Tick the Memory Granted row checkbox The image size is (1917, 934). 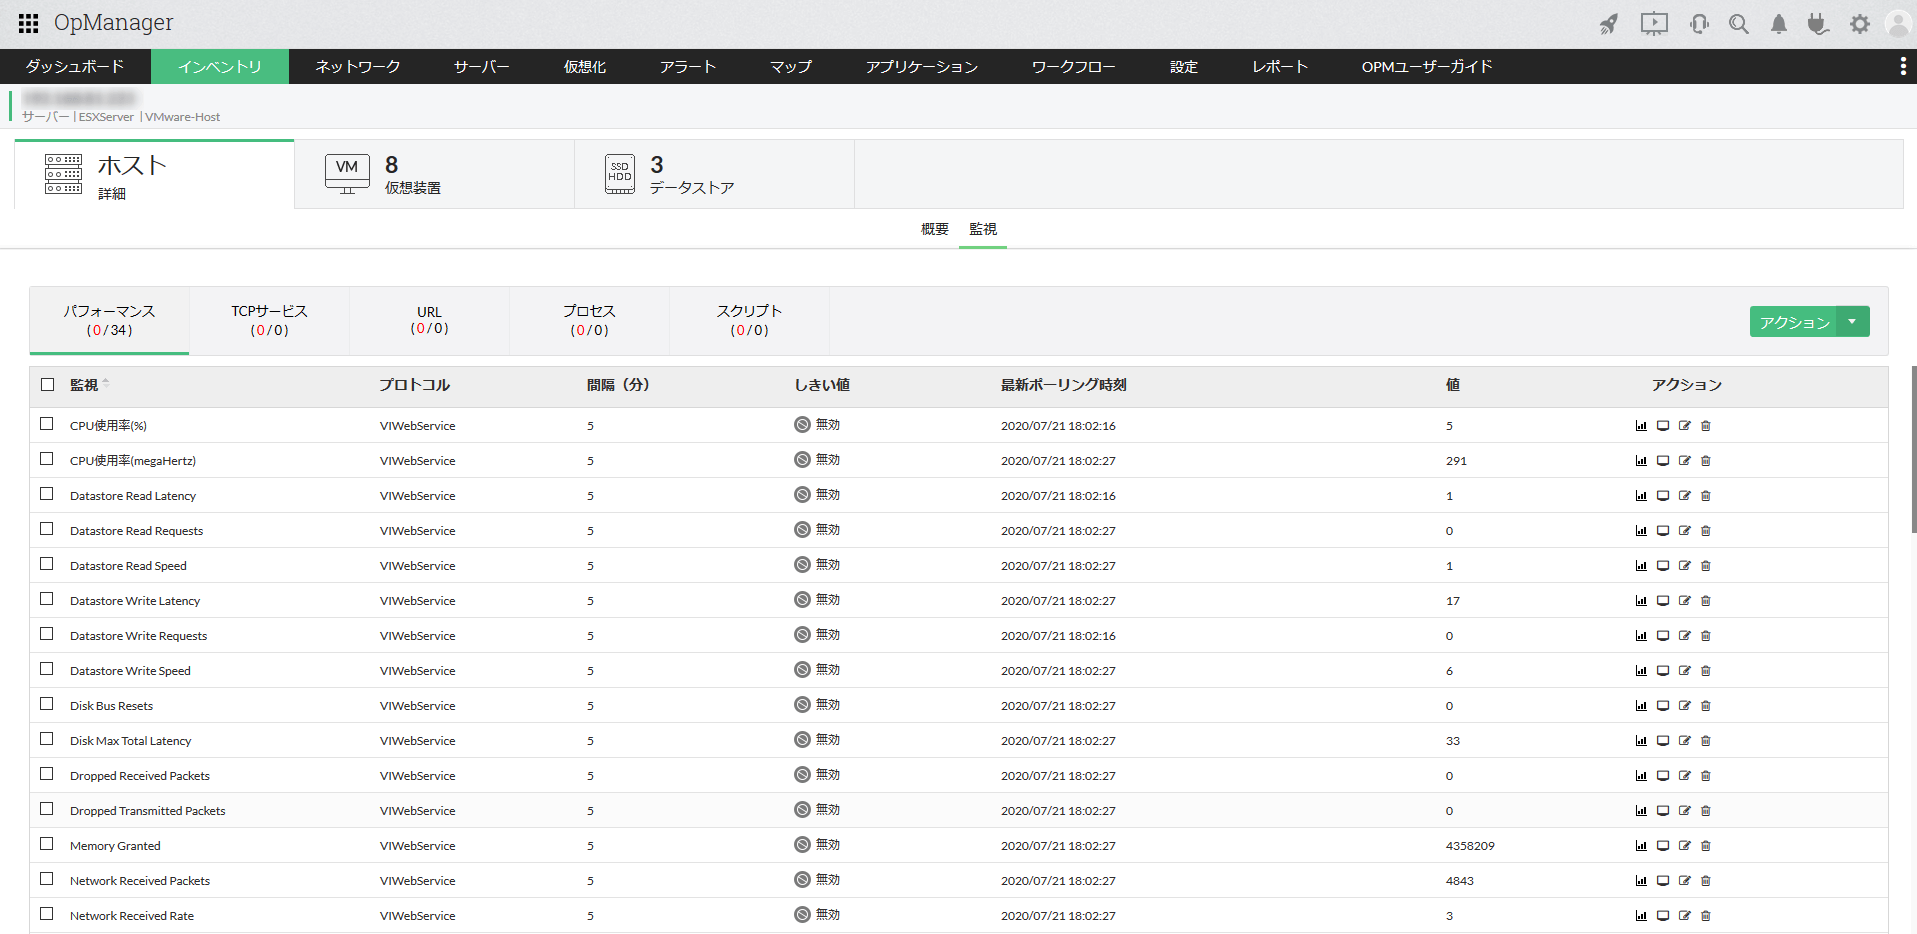(47, 844)
